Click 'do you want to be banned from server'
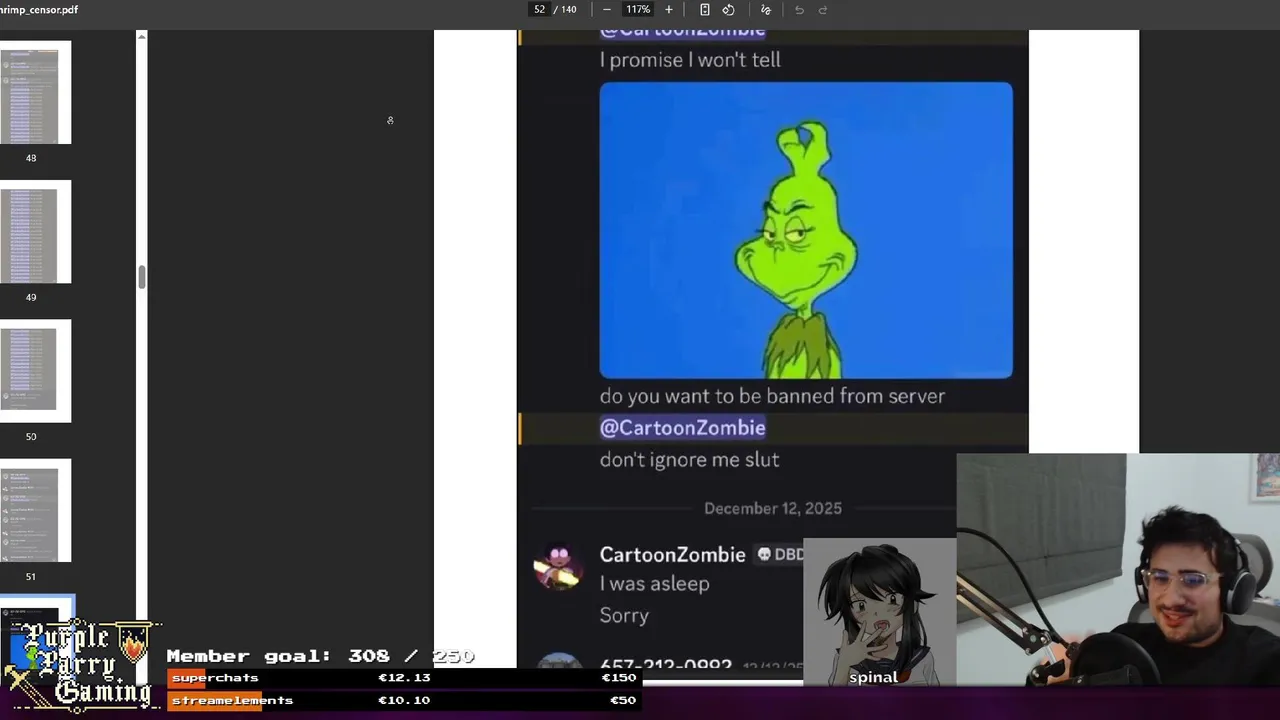This screenshot has height=720, width=1280. click(x=772, y=396)
